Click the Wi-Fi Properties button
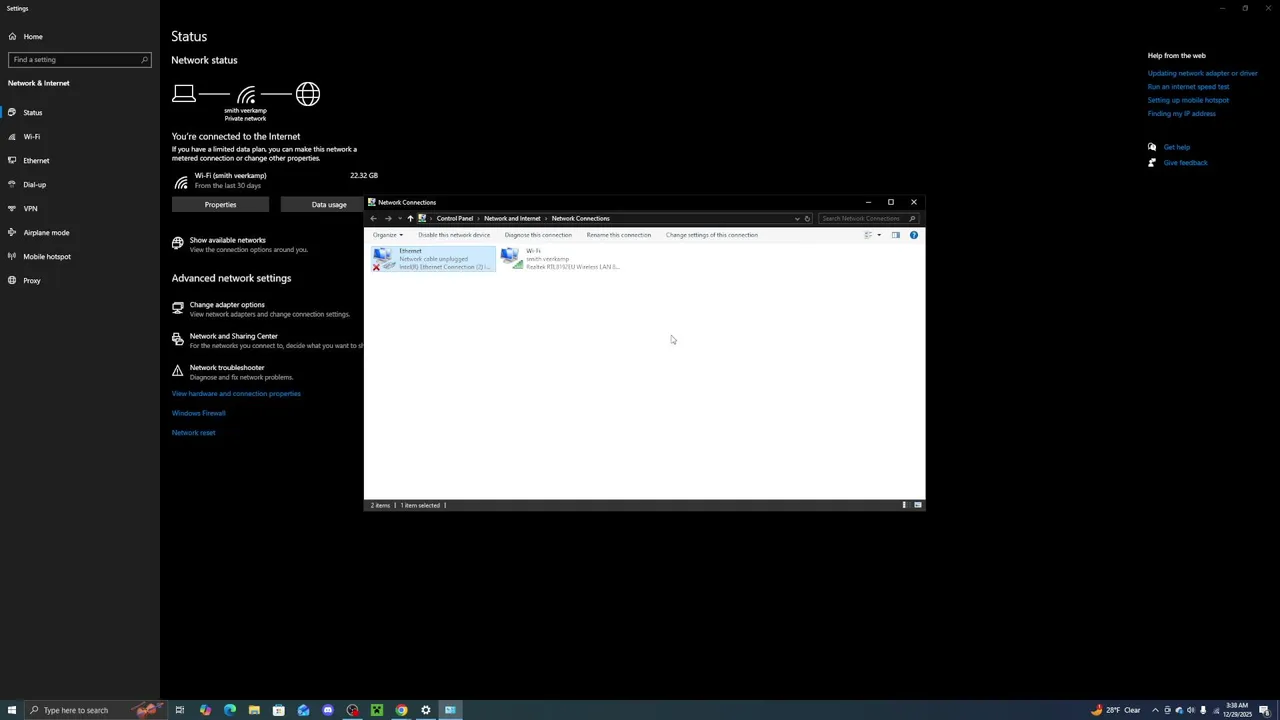The width and height of the screenshot is (1280, 720). tap(220, 204)
